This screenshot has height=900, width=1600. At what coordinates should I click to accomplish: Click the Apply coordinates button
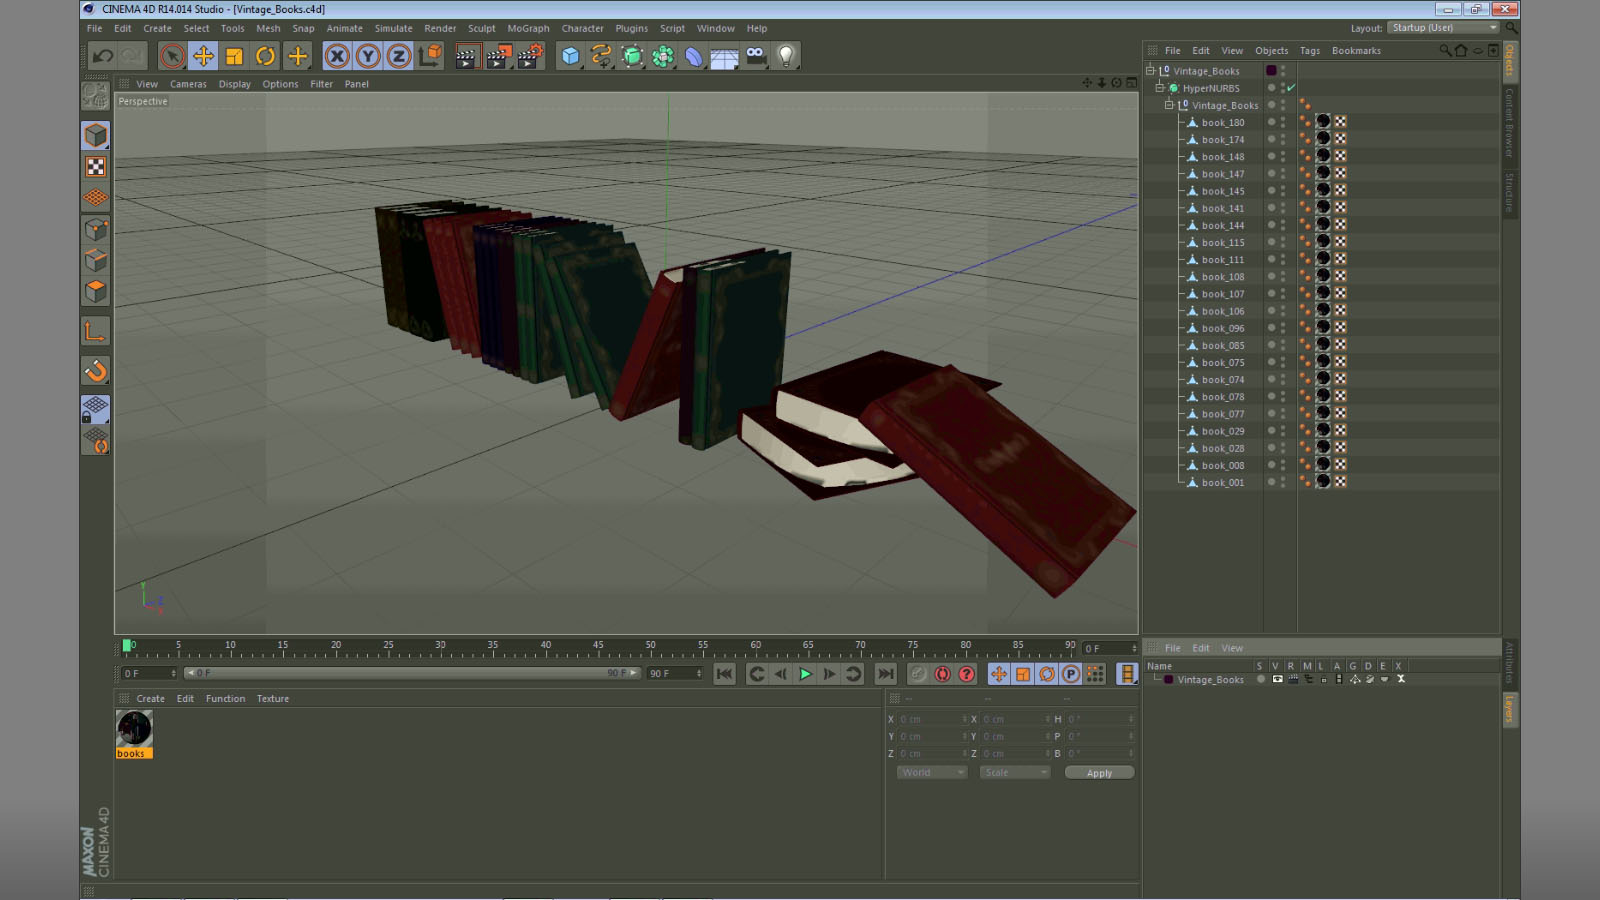1099,773
